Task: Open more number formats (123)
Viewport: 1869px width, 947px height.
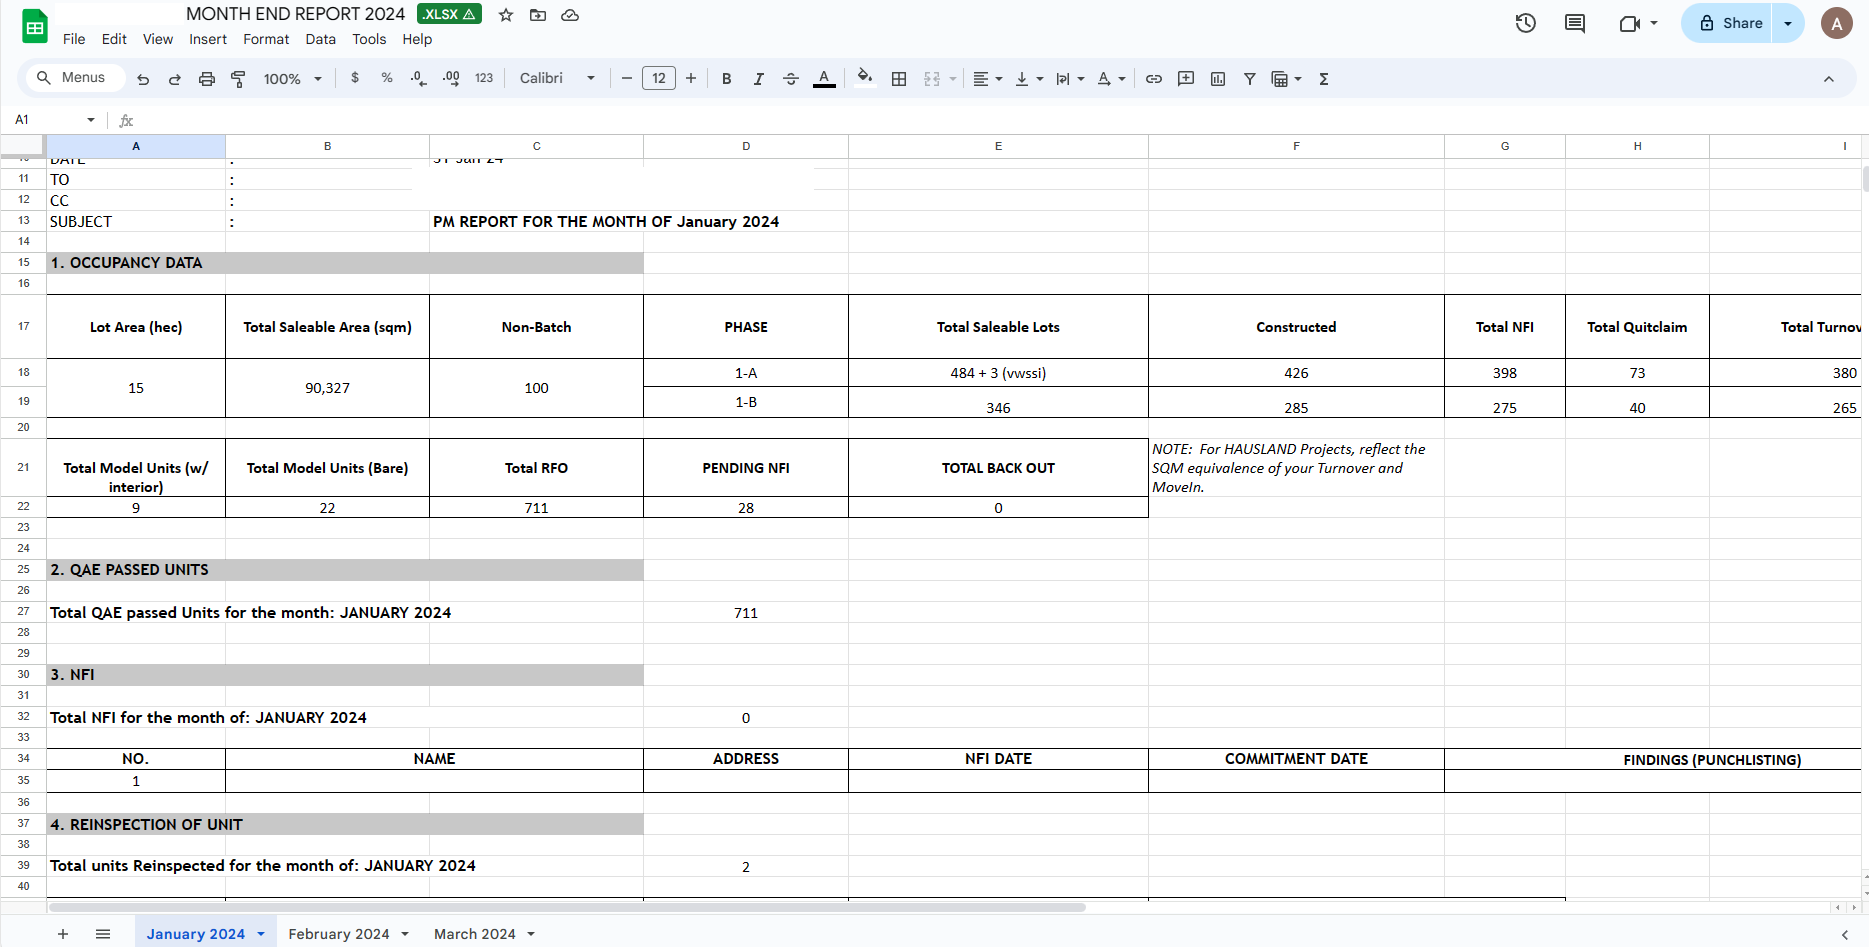Action: point(484,78)
